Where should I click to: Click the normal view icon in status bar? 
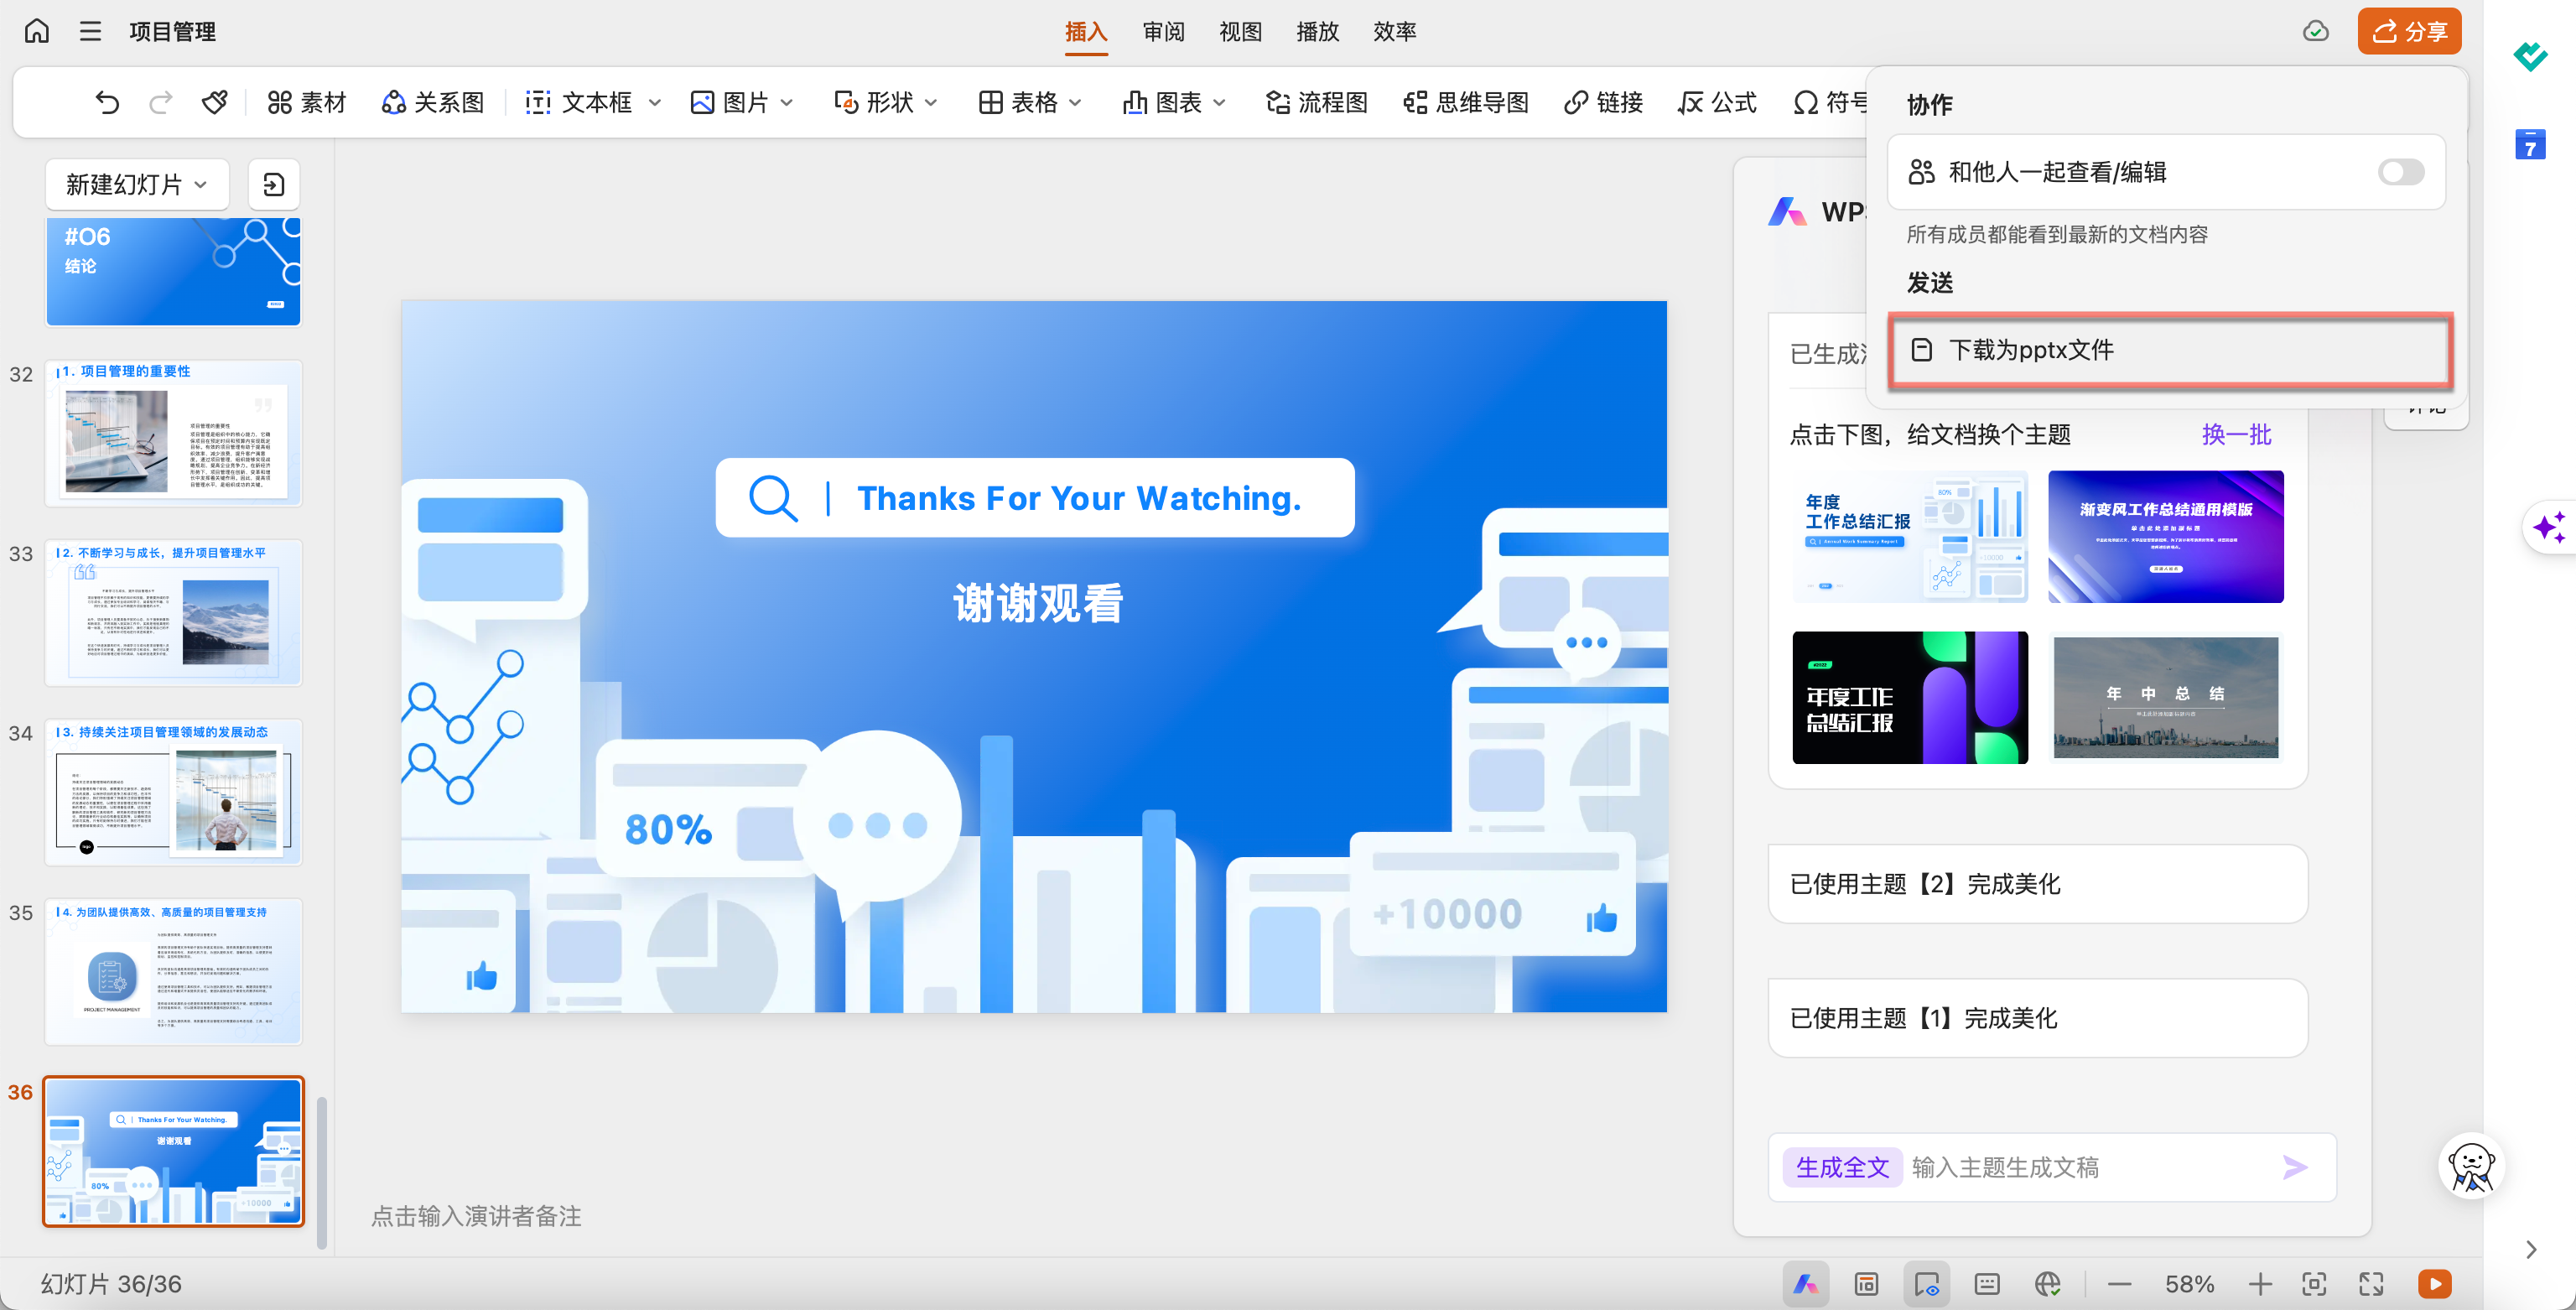1866,1284
